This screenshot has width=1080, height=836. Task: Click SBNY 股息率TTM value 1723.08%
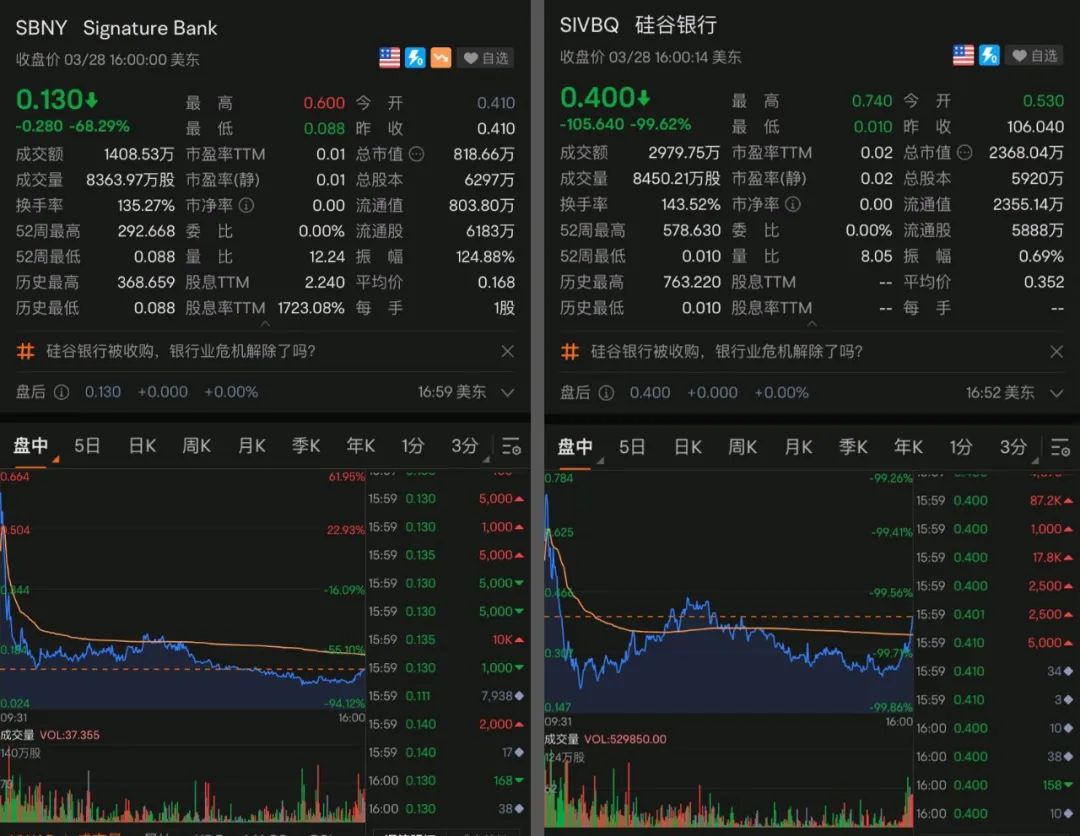[311, 308]
